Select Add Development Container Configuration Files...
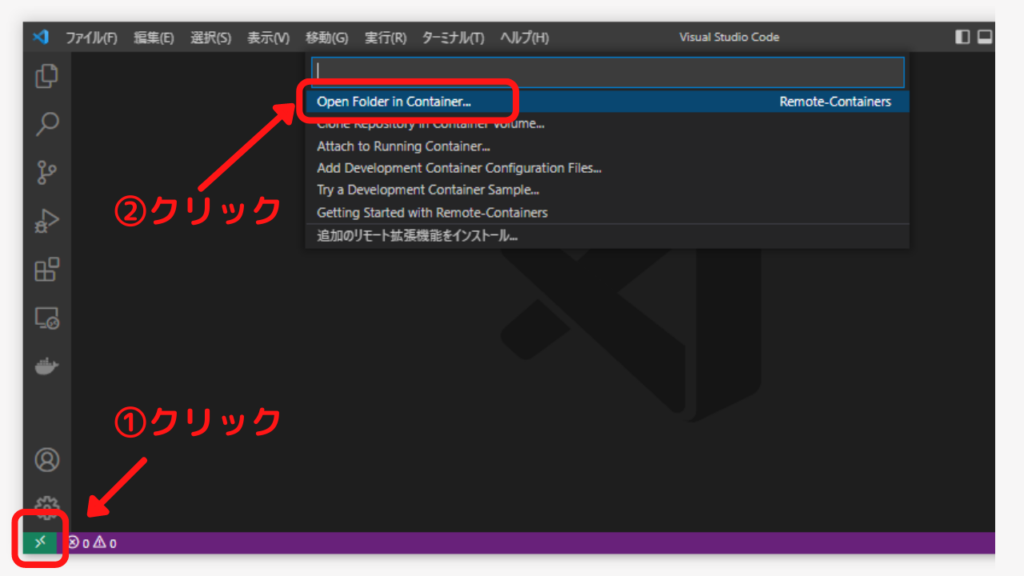 (x=607, y=168)
